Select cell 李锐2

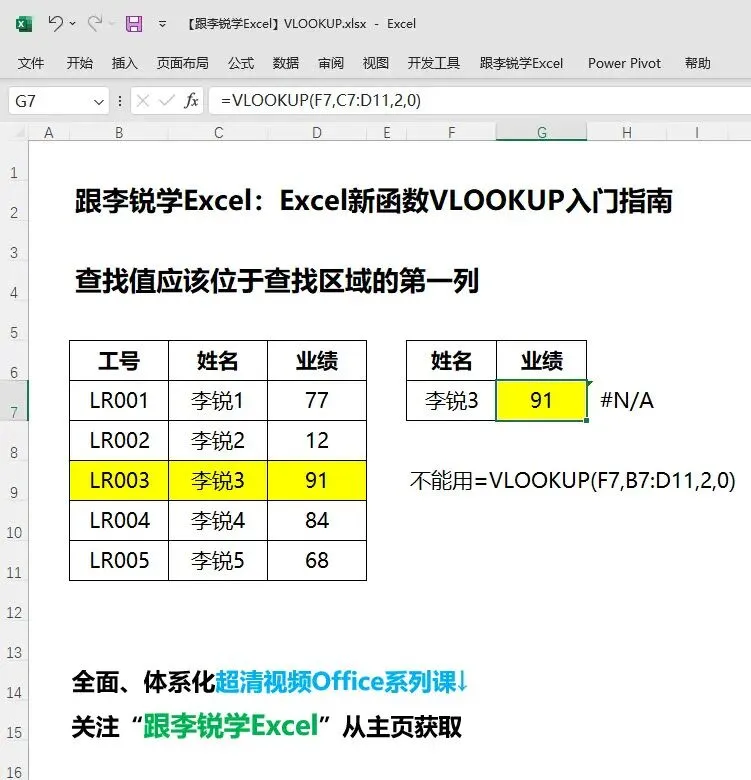(x=218, y=441)
